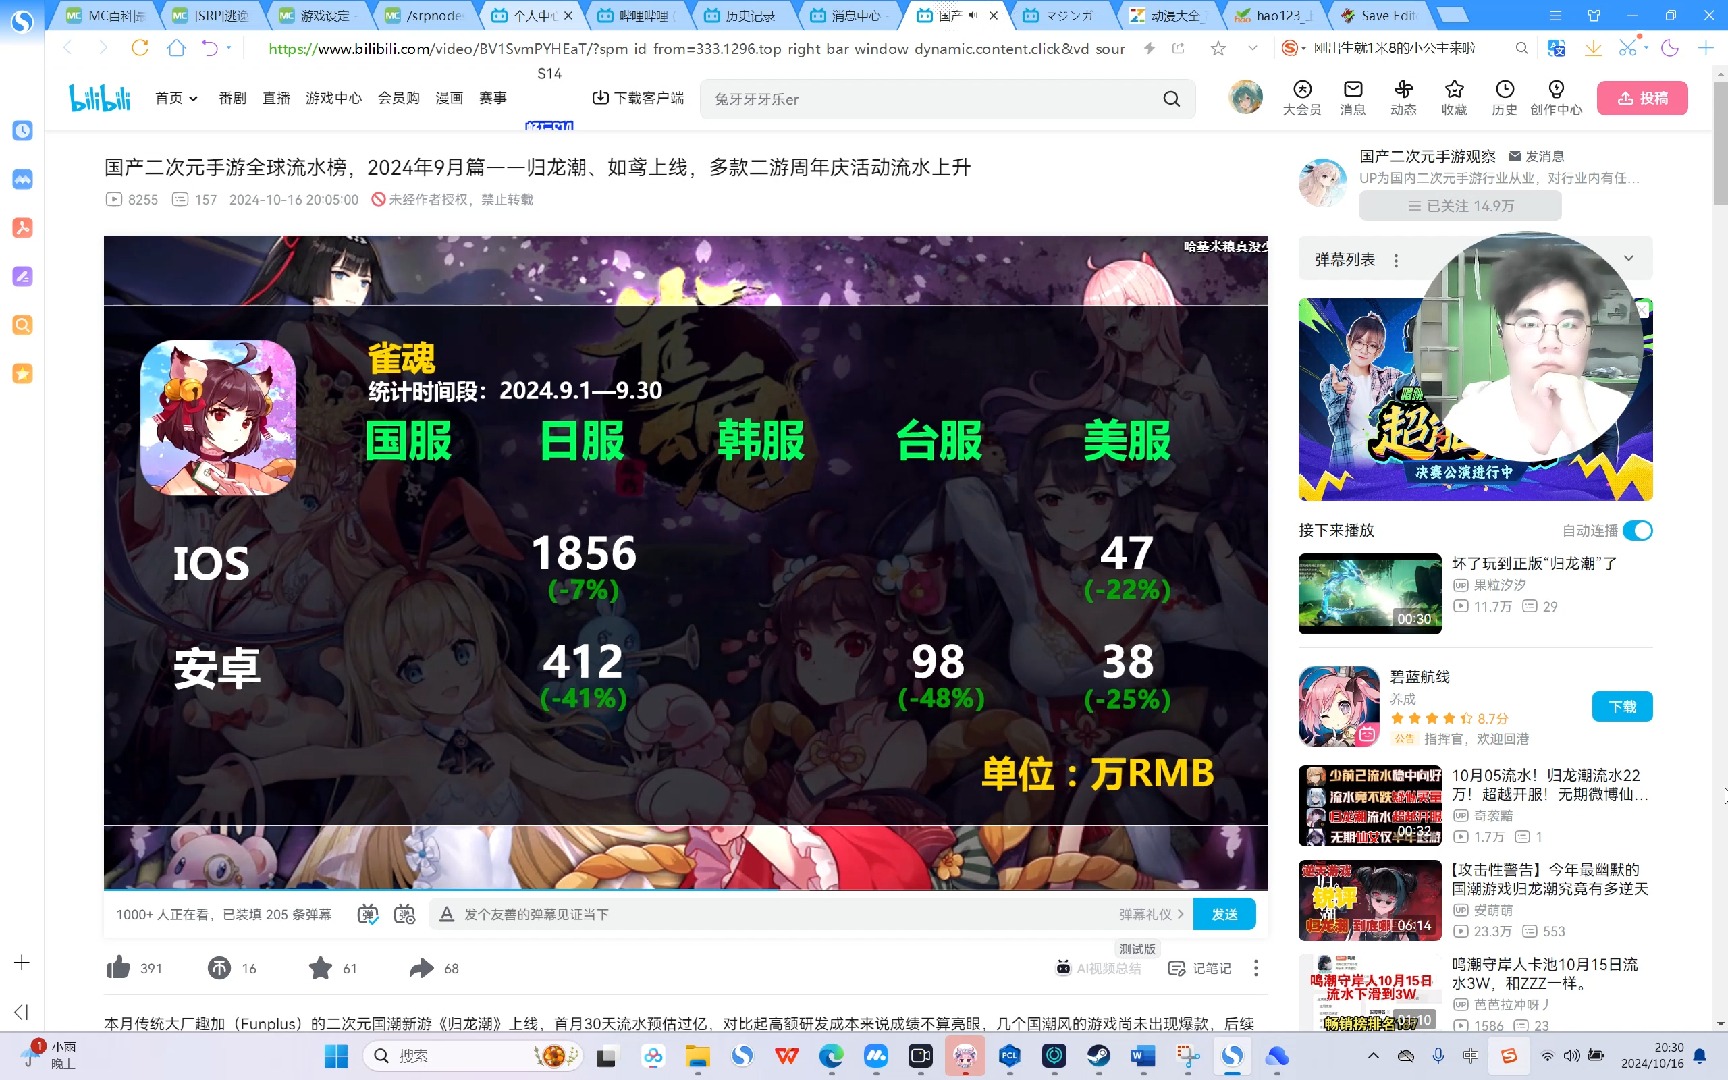Share the video with arrow icon
Image resolution: width=1728 pixels, height=1080 pixels.
click(421, 967)
